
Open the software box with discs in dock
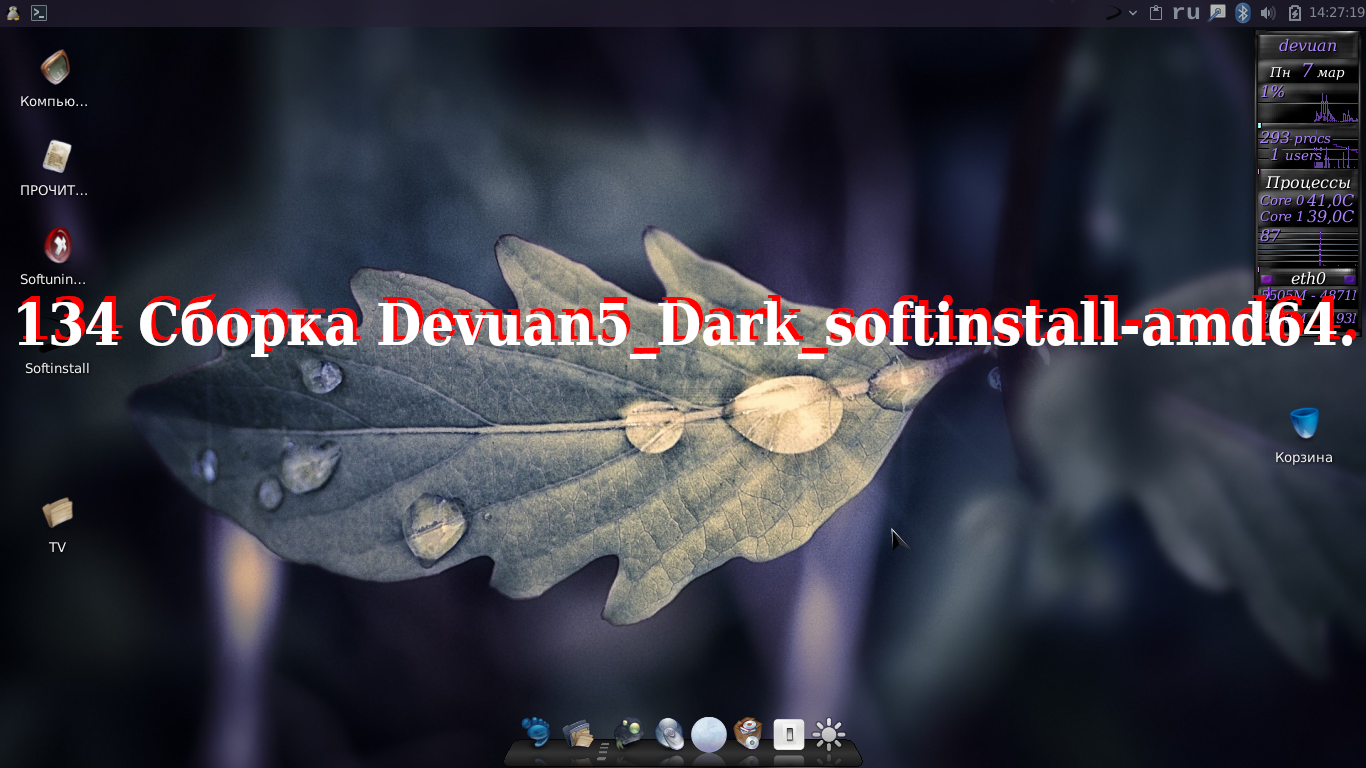(x=748, y=734)
